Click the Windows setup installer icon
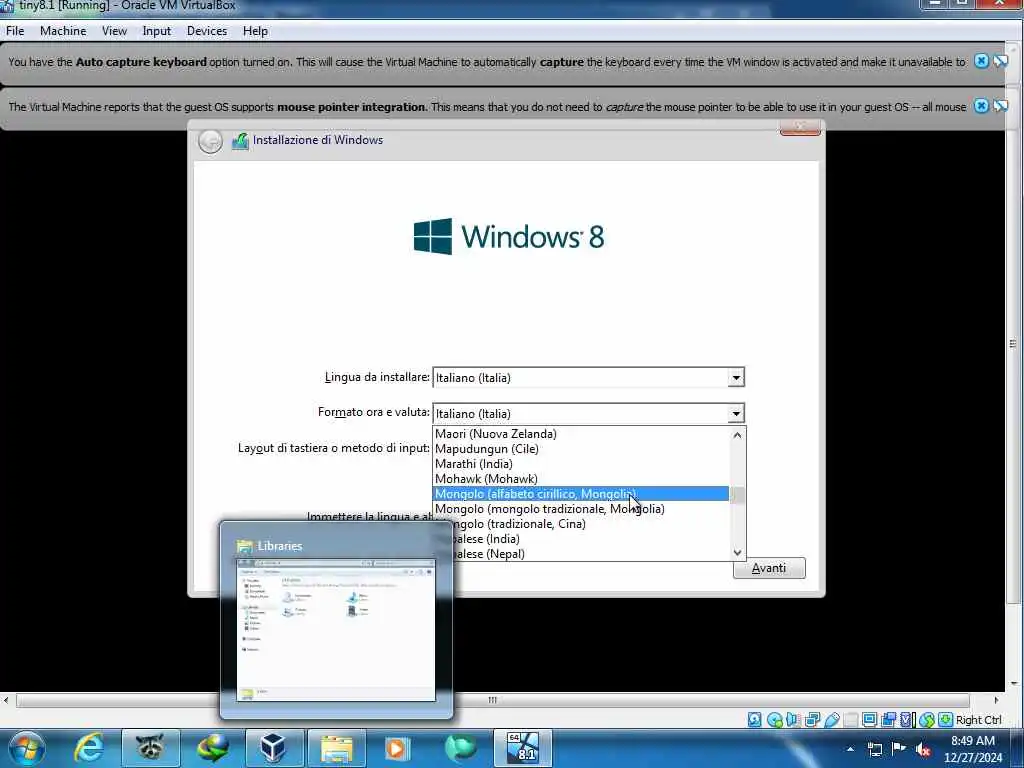The image size is (1024, 768). (x=240, y=140)
